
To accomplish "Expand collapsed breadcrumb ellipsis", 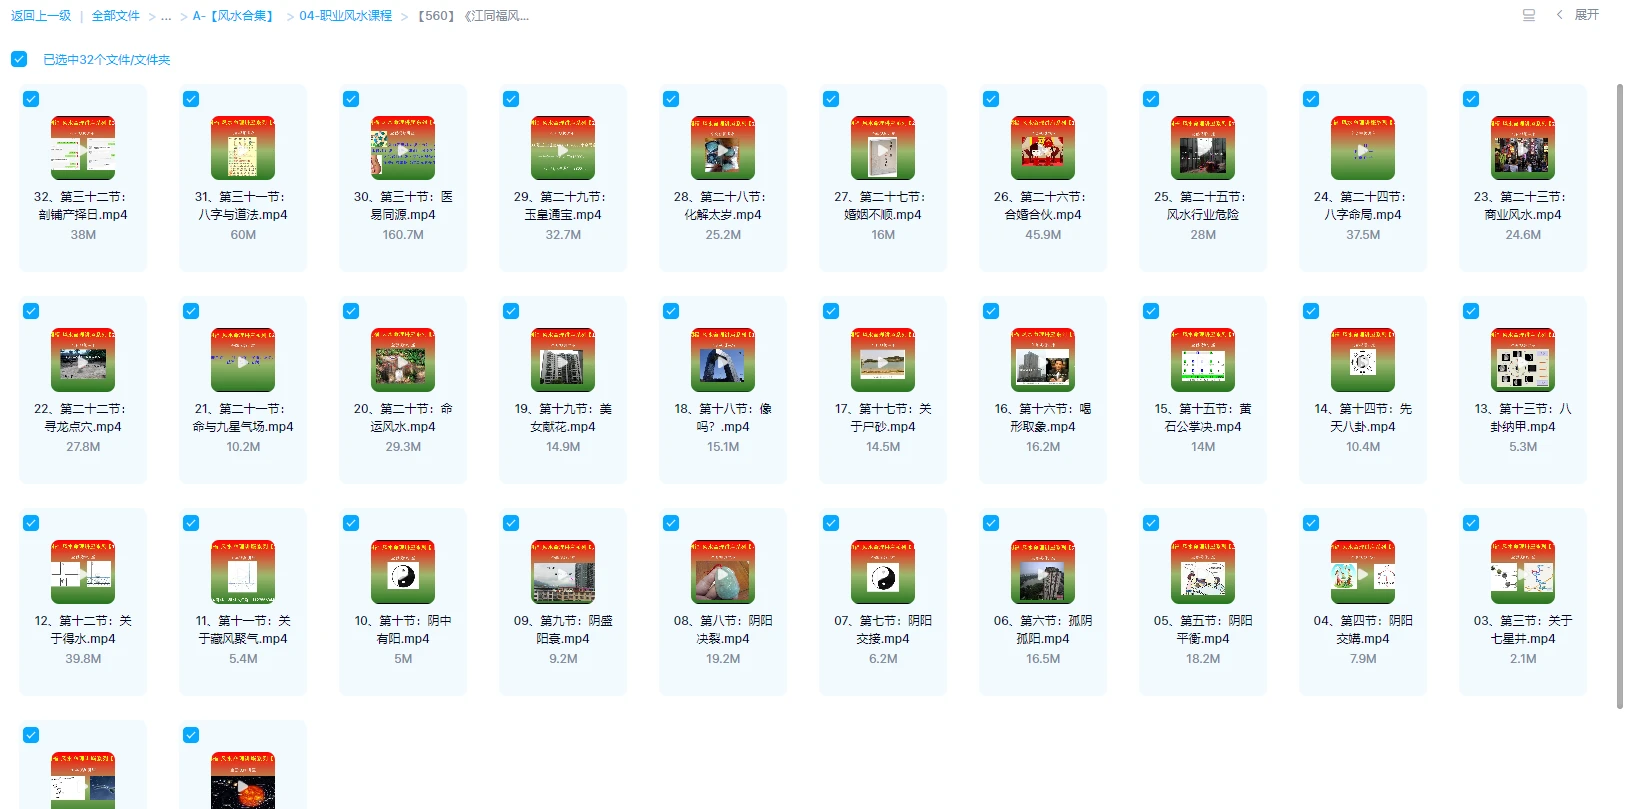I will [x=166, y=16].
